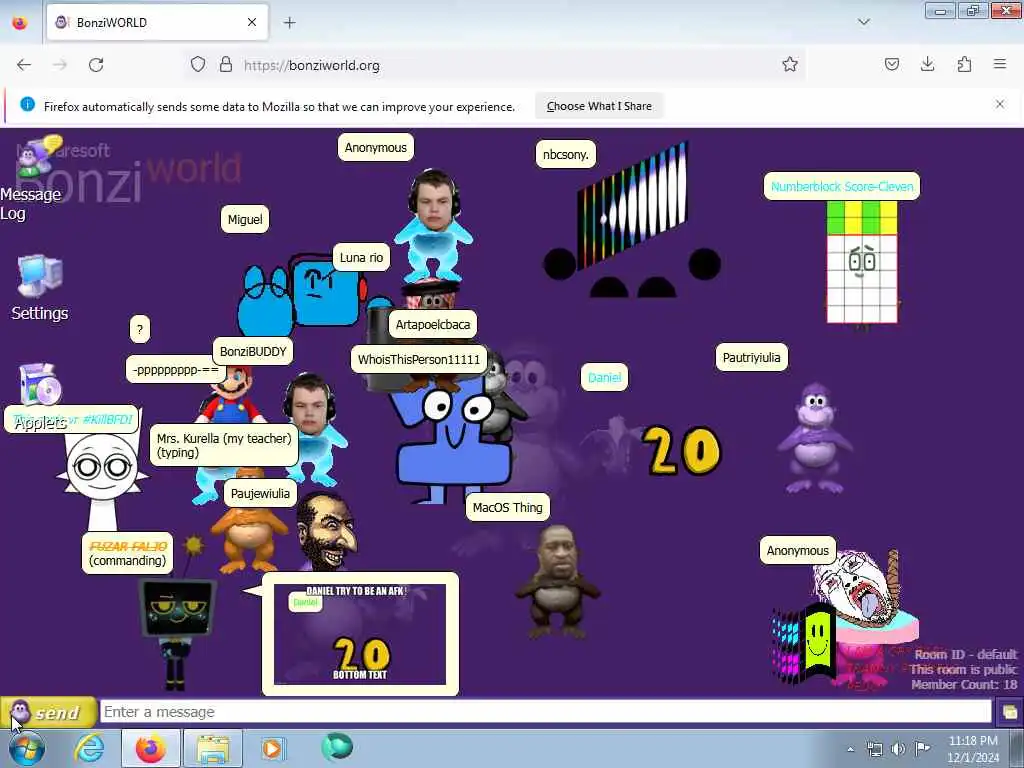Open the shield tracking protection icon
The height and width of the screenshot is (768, 1024).
[198, 65]
